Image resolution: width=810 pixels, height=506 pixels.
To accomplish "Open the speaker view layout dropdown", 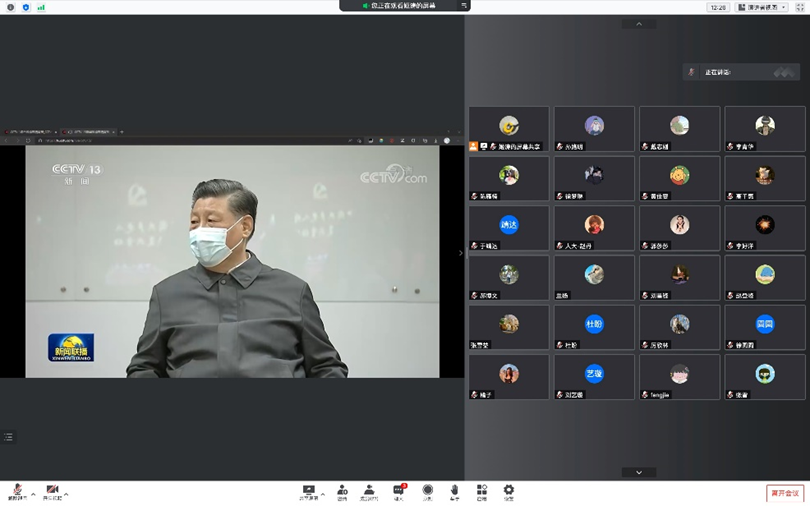I will coord(762,7).
